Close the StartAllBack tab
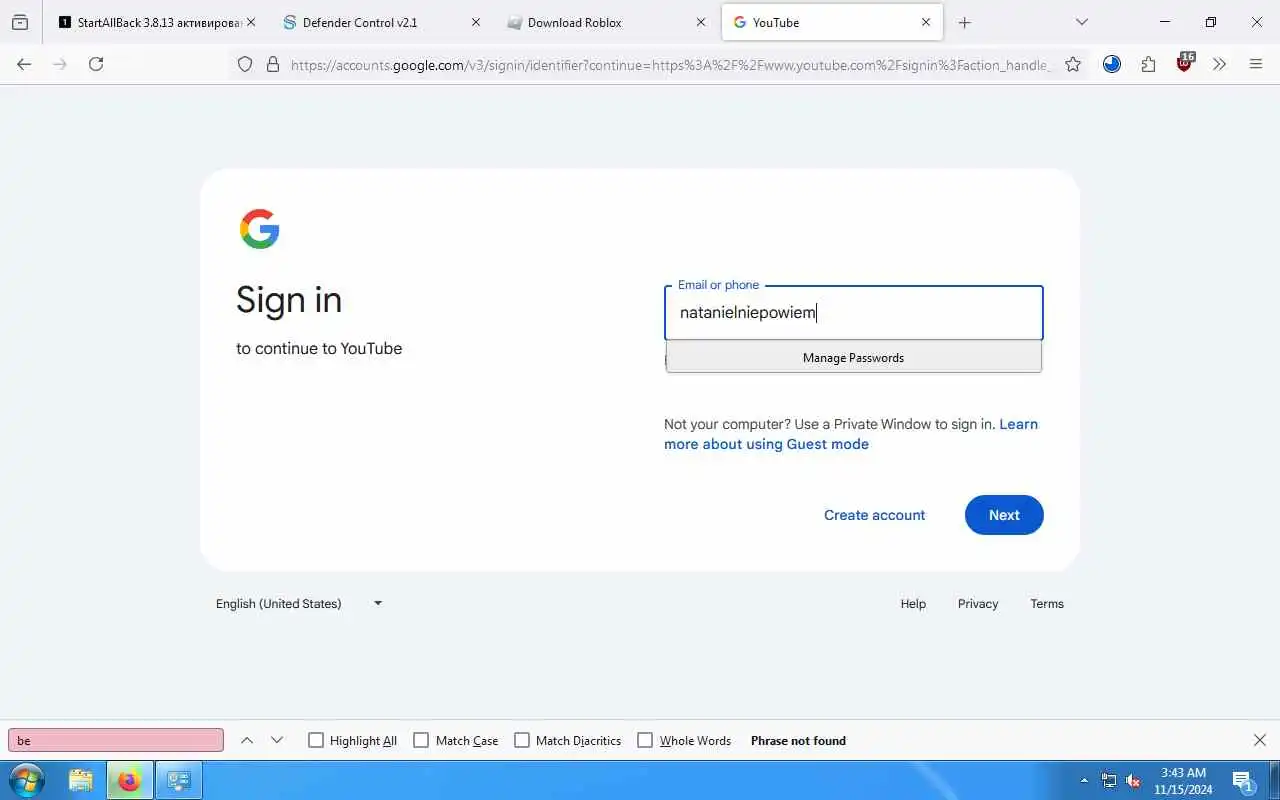 tap(250, 22)
